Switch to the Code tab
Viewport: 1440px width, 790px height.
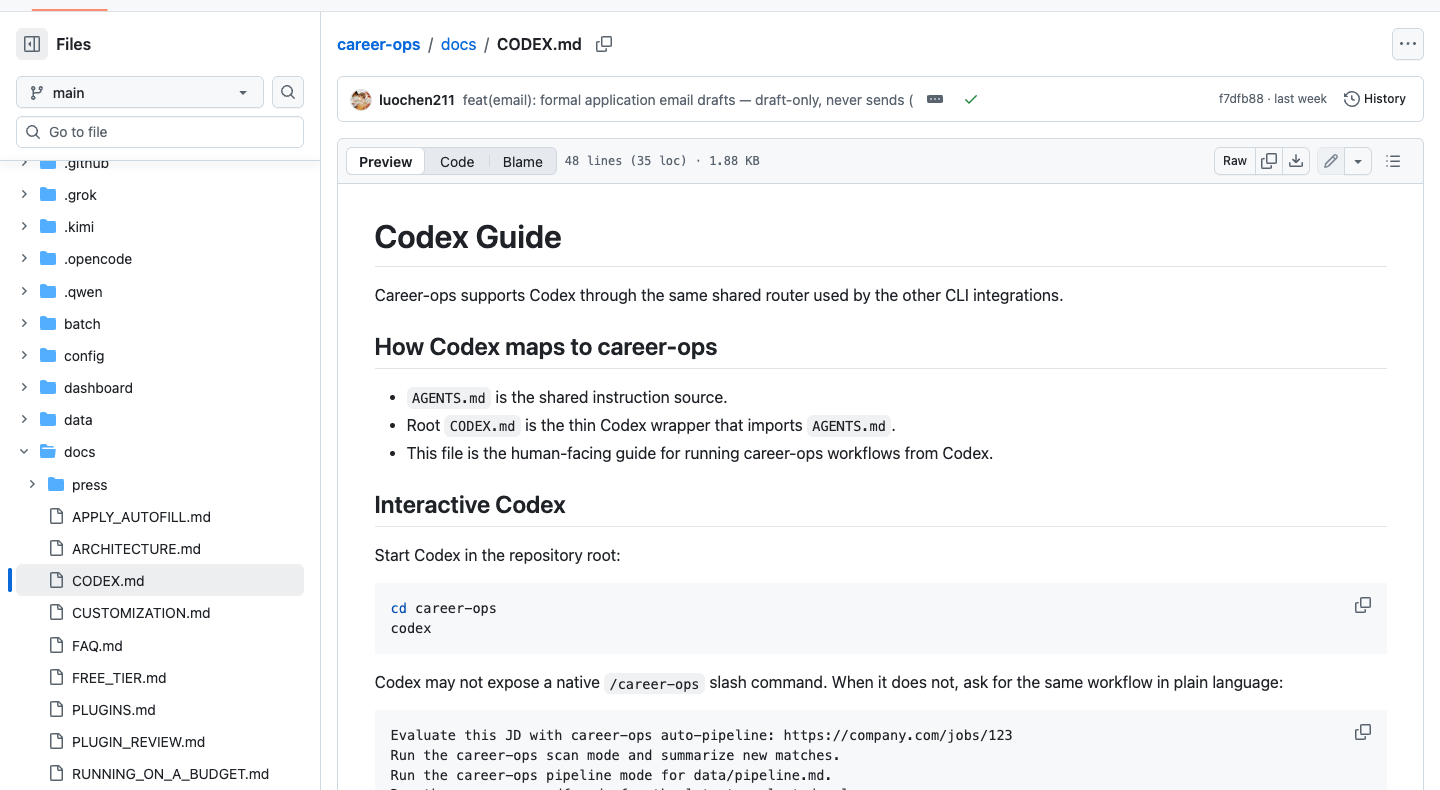[x=457, y=161]
